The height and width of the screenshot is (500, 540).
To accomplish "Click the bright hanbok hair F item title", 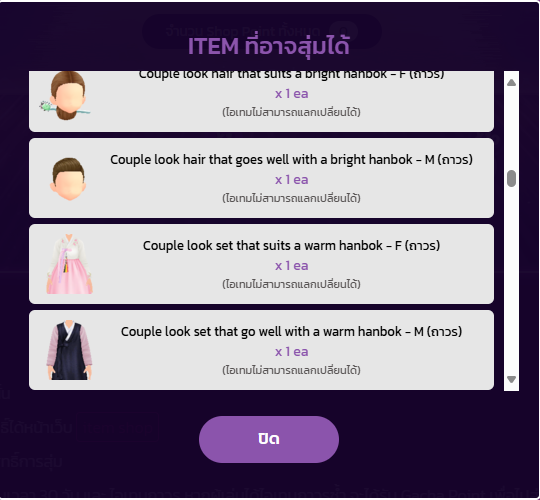I will click(x=291, y=75).
